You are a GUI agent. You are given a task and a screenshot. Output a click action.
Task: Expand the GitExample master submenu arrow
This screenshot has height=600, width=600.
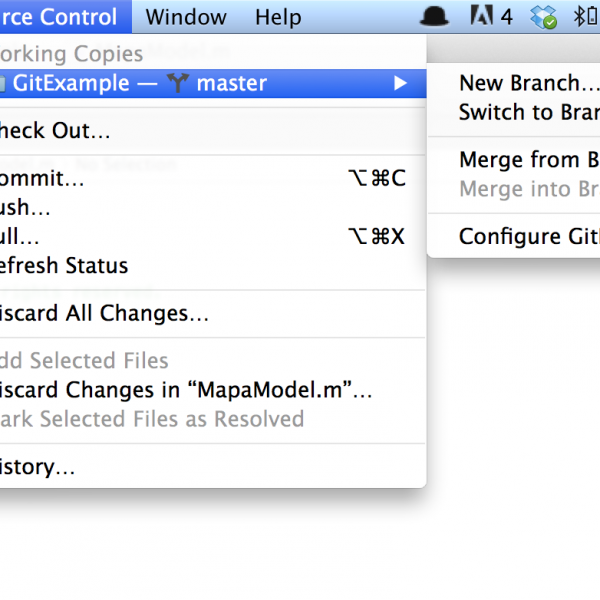(x=400, y=83)
